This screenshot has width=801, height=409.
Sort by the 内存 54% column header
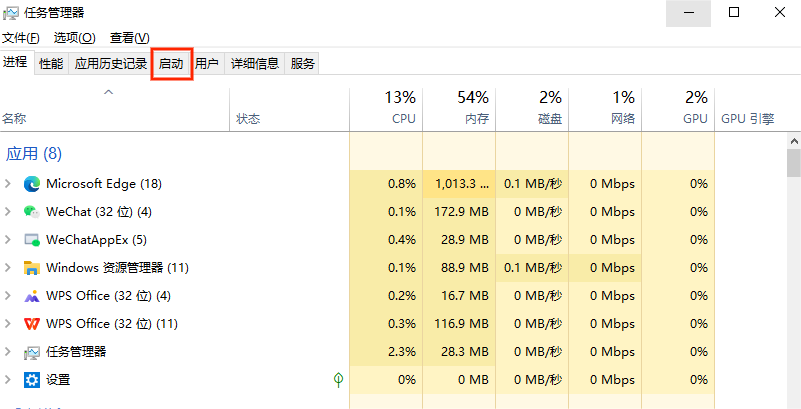pyautogui.click(x=459, y=110)
